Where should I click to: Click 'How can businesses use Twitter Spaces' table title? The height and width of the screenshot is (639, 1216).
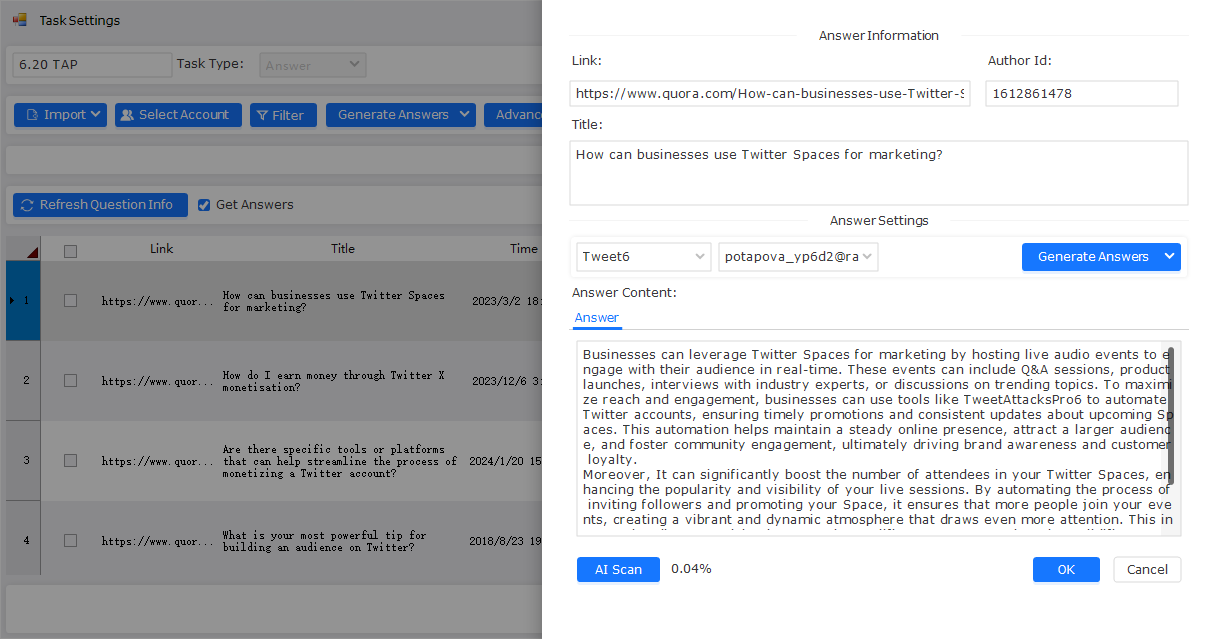coord(334,301)
